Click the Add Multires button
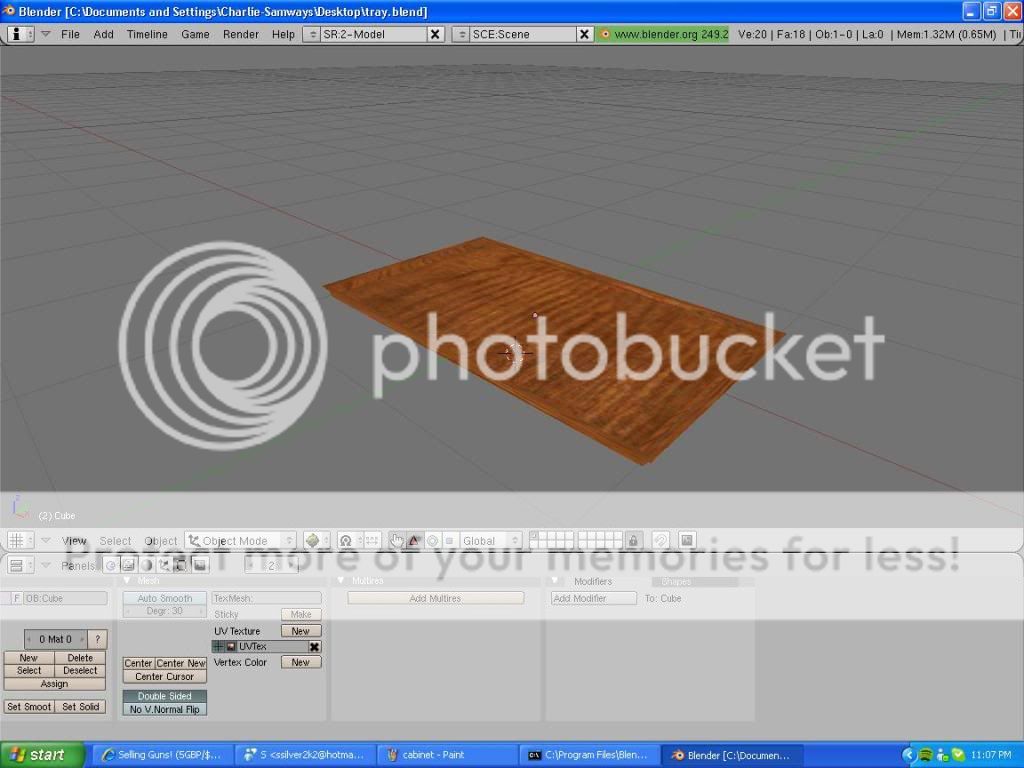The image size is (1024, 768). point(436,598)
